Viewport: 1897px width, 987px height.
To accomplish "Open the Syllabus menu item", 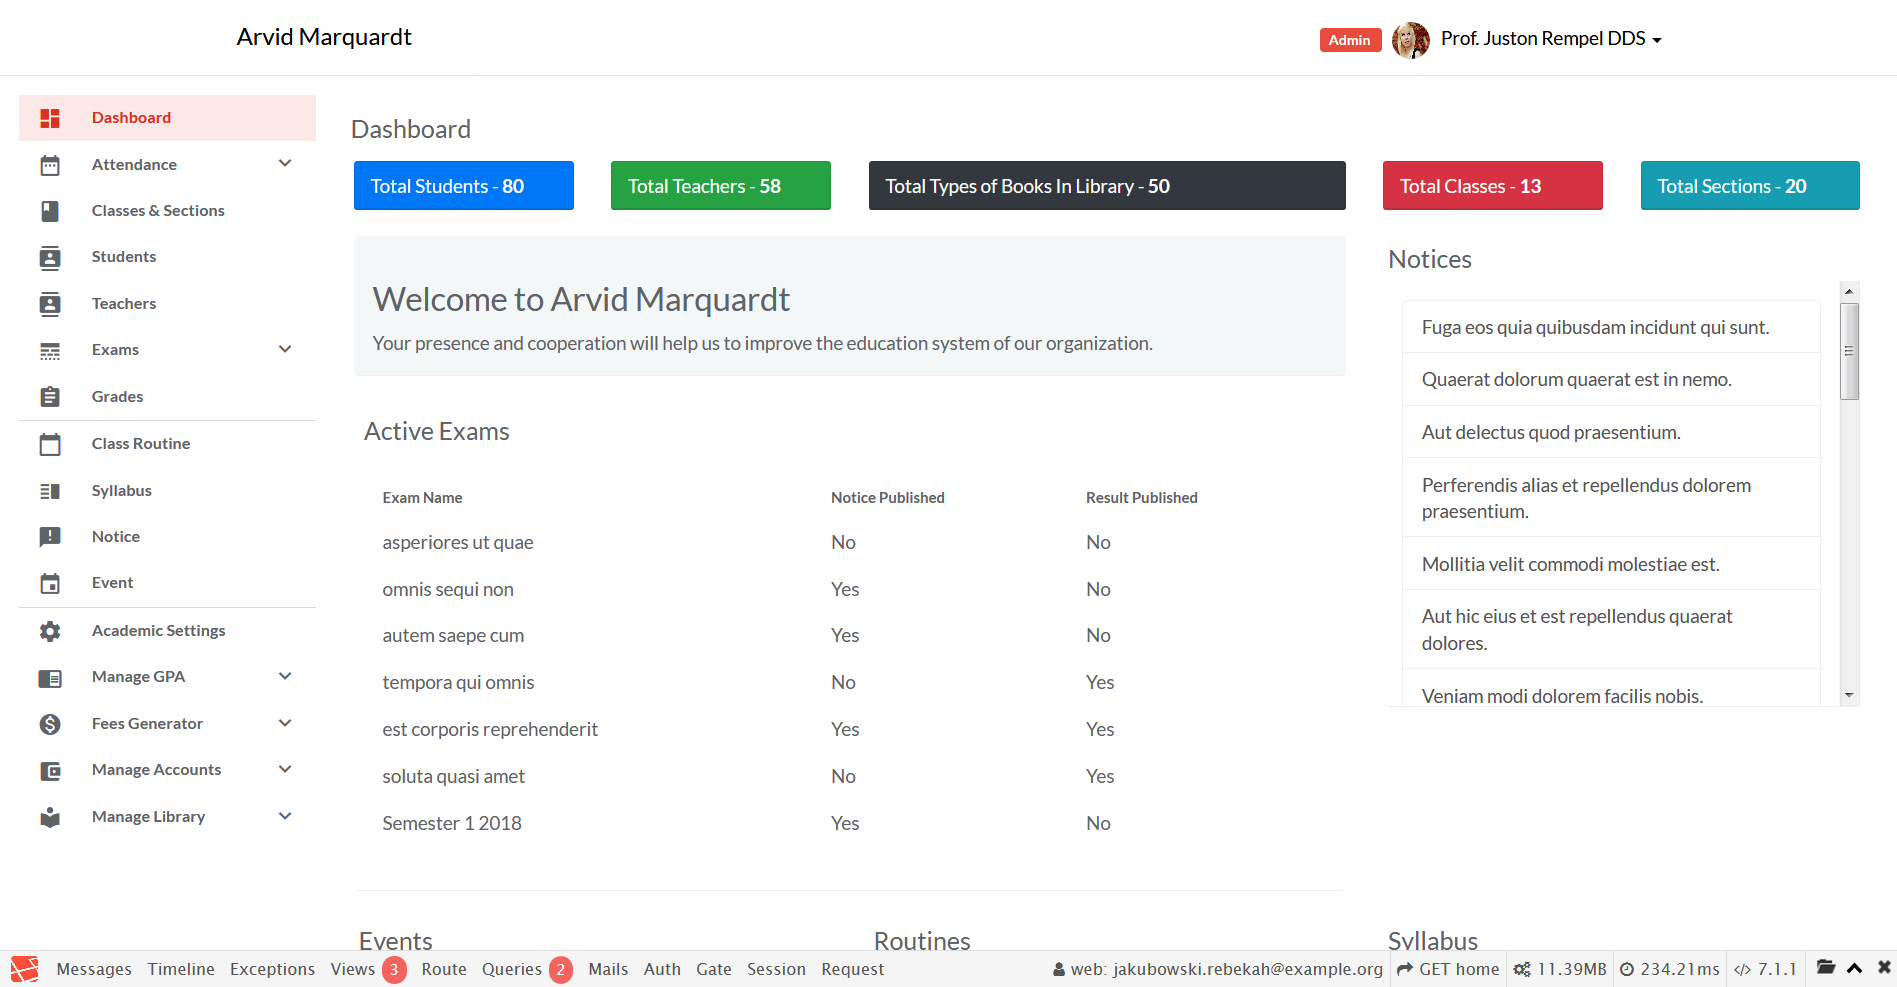I will pyautogui.click(x=167, y=491).
